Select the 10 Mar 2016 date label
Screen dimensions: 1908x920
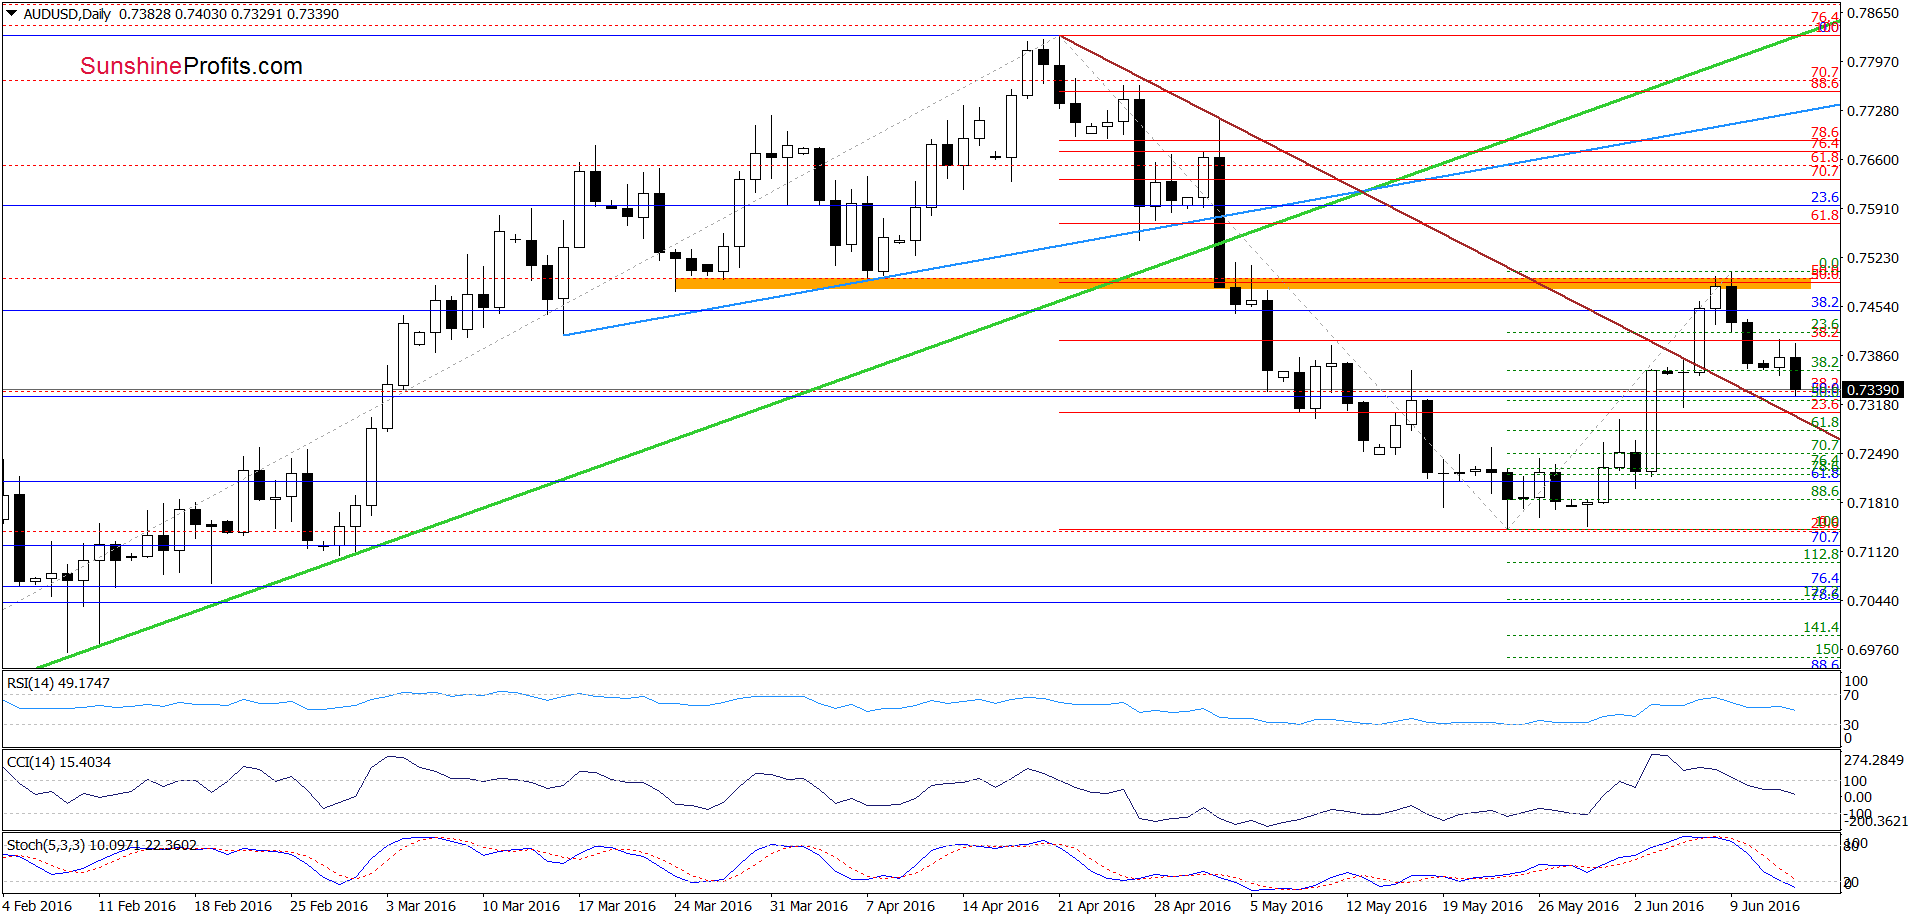[x=521, y=906]
